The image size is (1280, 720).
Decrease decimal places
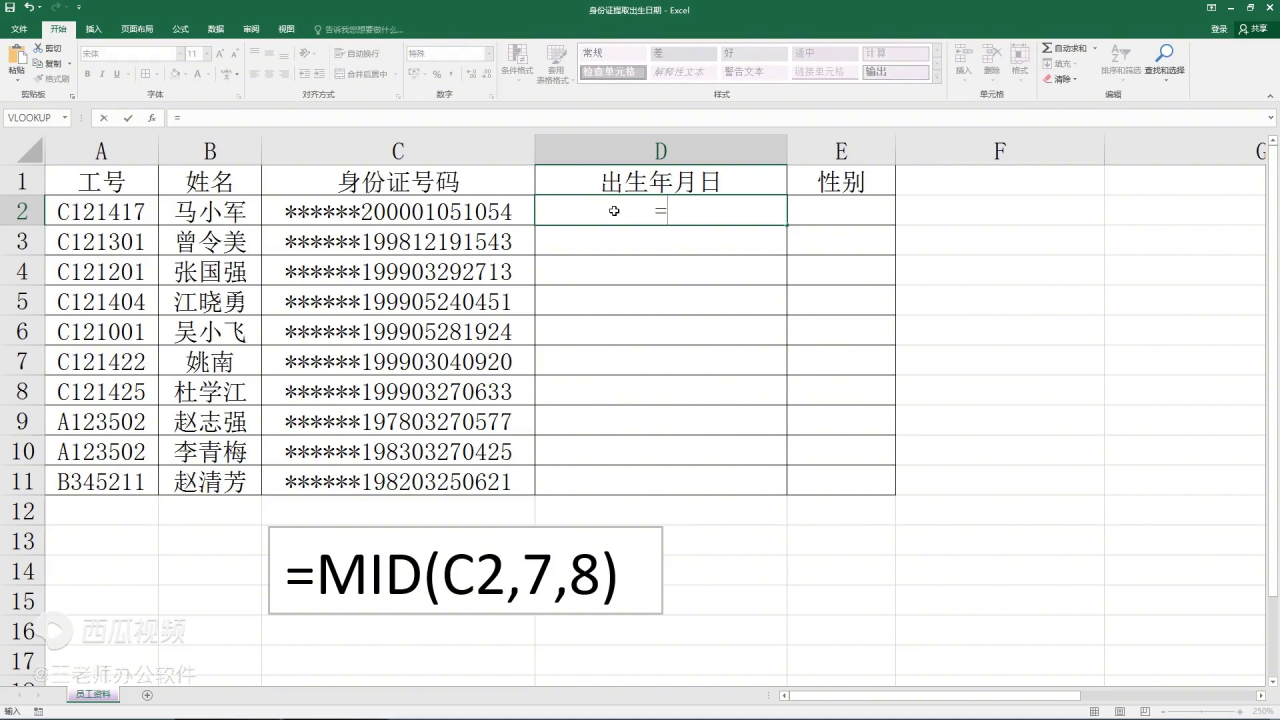click(x=486, y=74)
